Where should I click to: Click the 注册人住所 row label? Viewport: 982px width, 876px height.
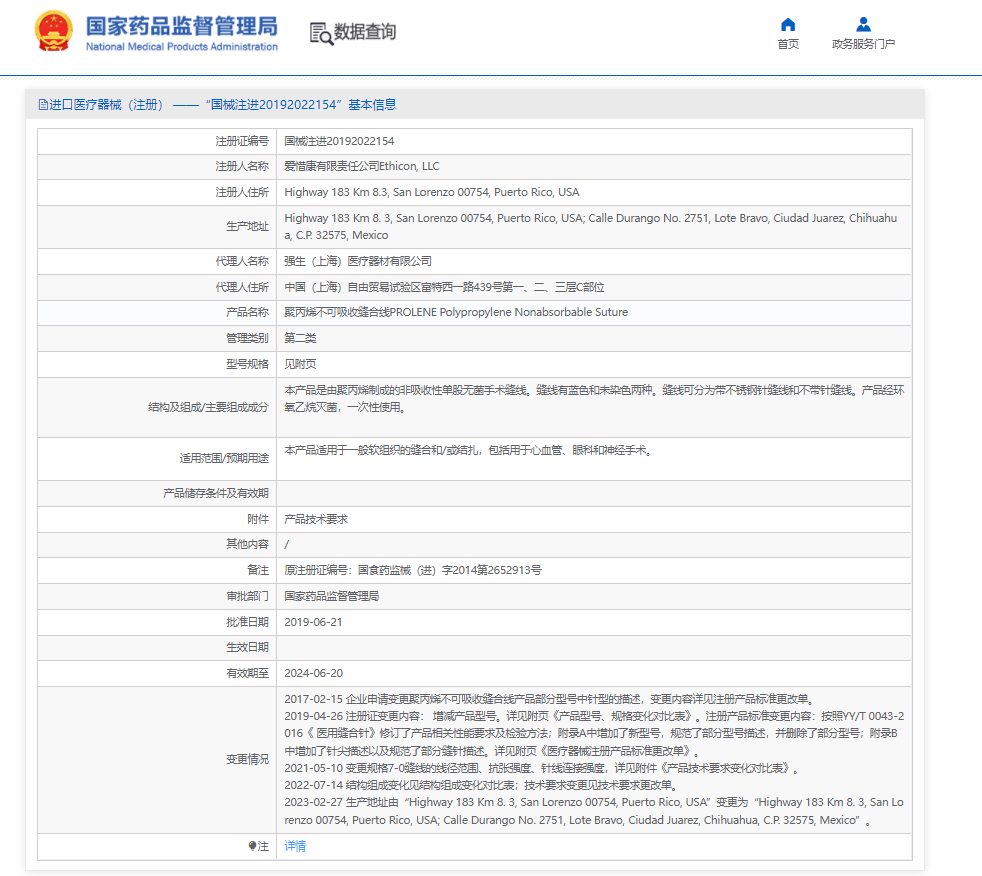[x=242, y=192]
